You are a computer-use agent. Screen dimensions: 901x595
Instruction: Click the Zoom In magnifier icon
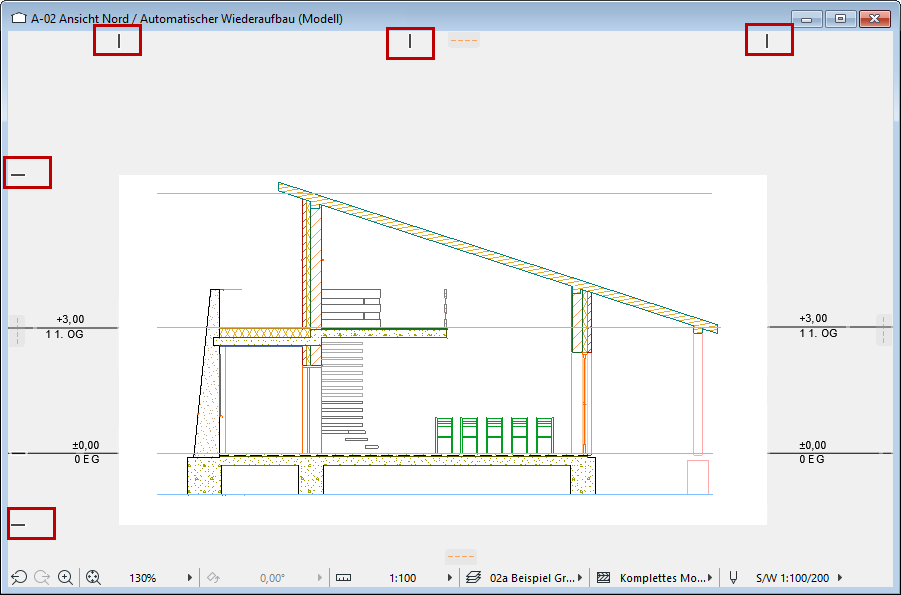click(66, 578)
